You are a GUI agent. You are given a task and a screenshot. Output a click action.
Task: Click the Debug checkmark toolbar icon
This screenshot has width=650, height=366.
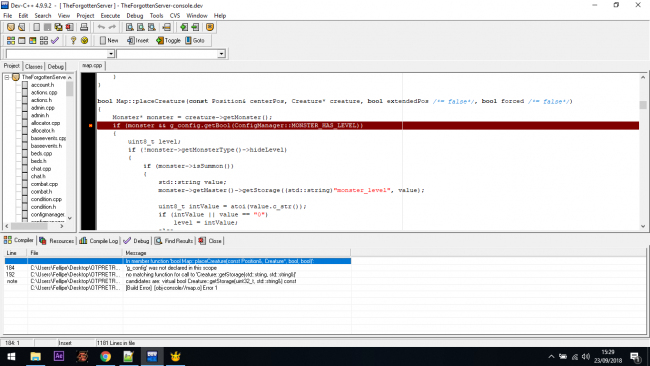point(55,41)
